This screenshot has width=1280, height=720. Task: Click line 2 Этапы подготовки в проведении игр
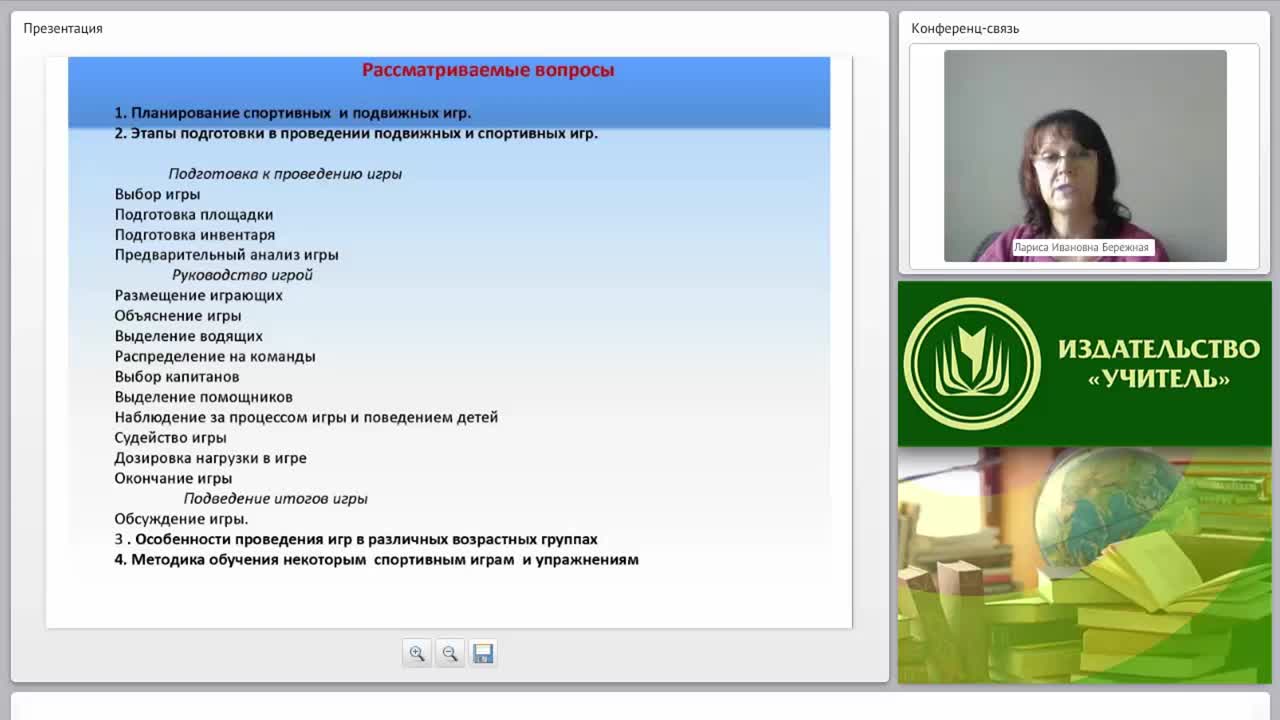pyautogui.click(x=356, y=133)
